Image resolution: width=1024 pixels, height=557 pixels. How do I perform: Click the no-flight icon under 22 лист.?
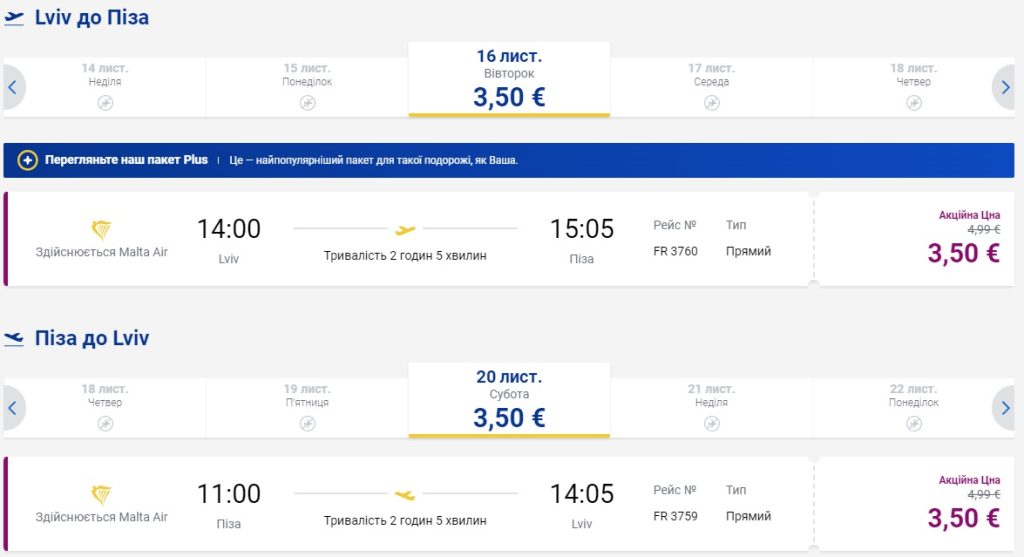point(914,423)
